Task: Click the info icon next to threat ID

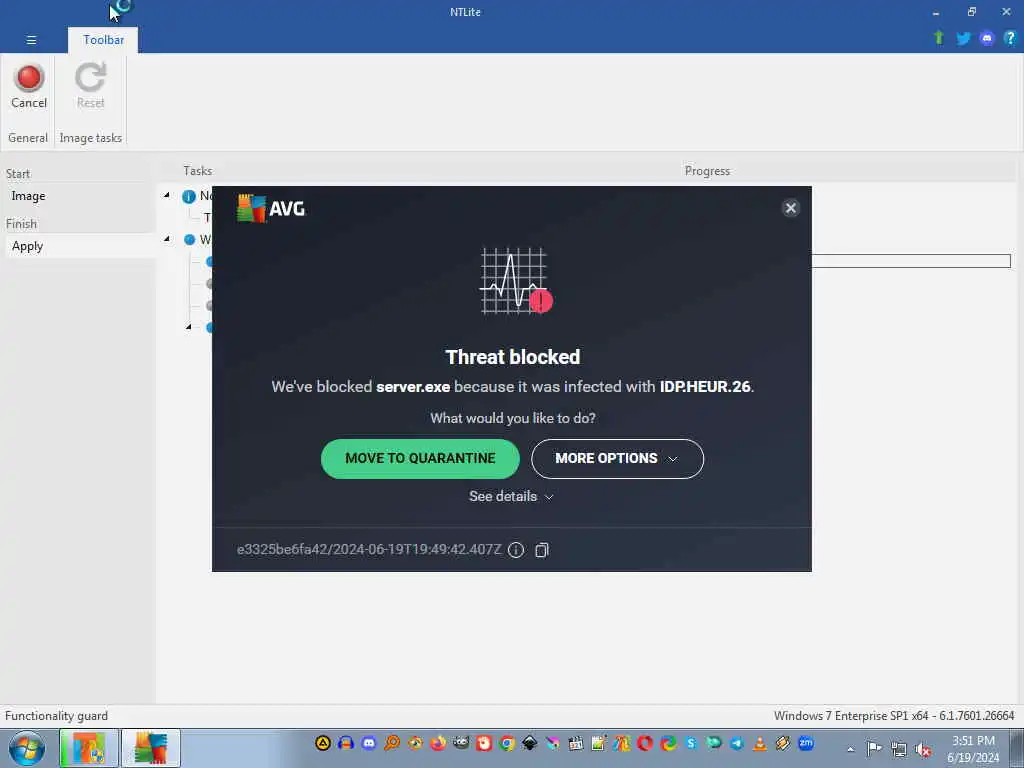Action: tap(516, 550)
